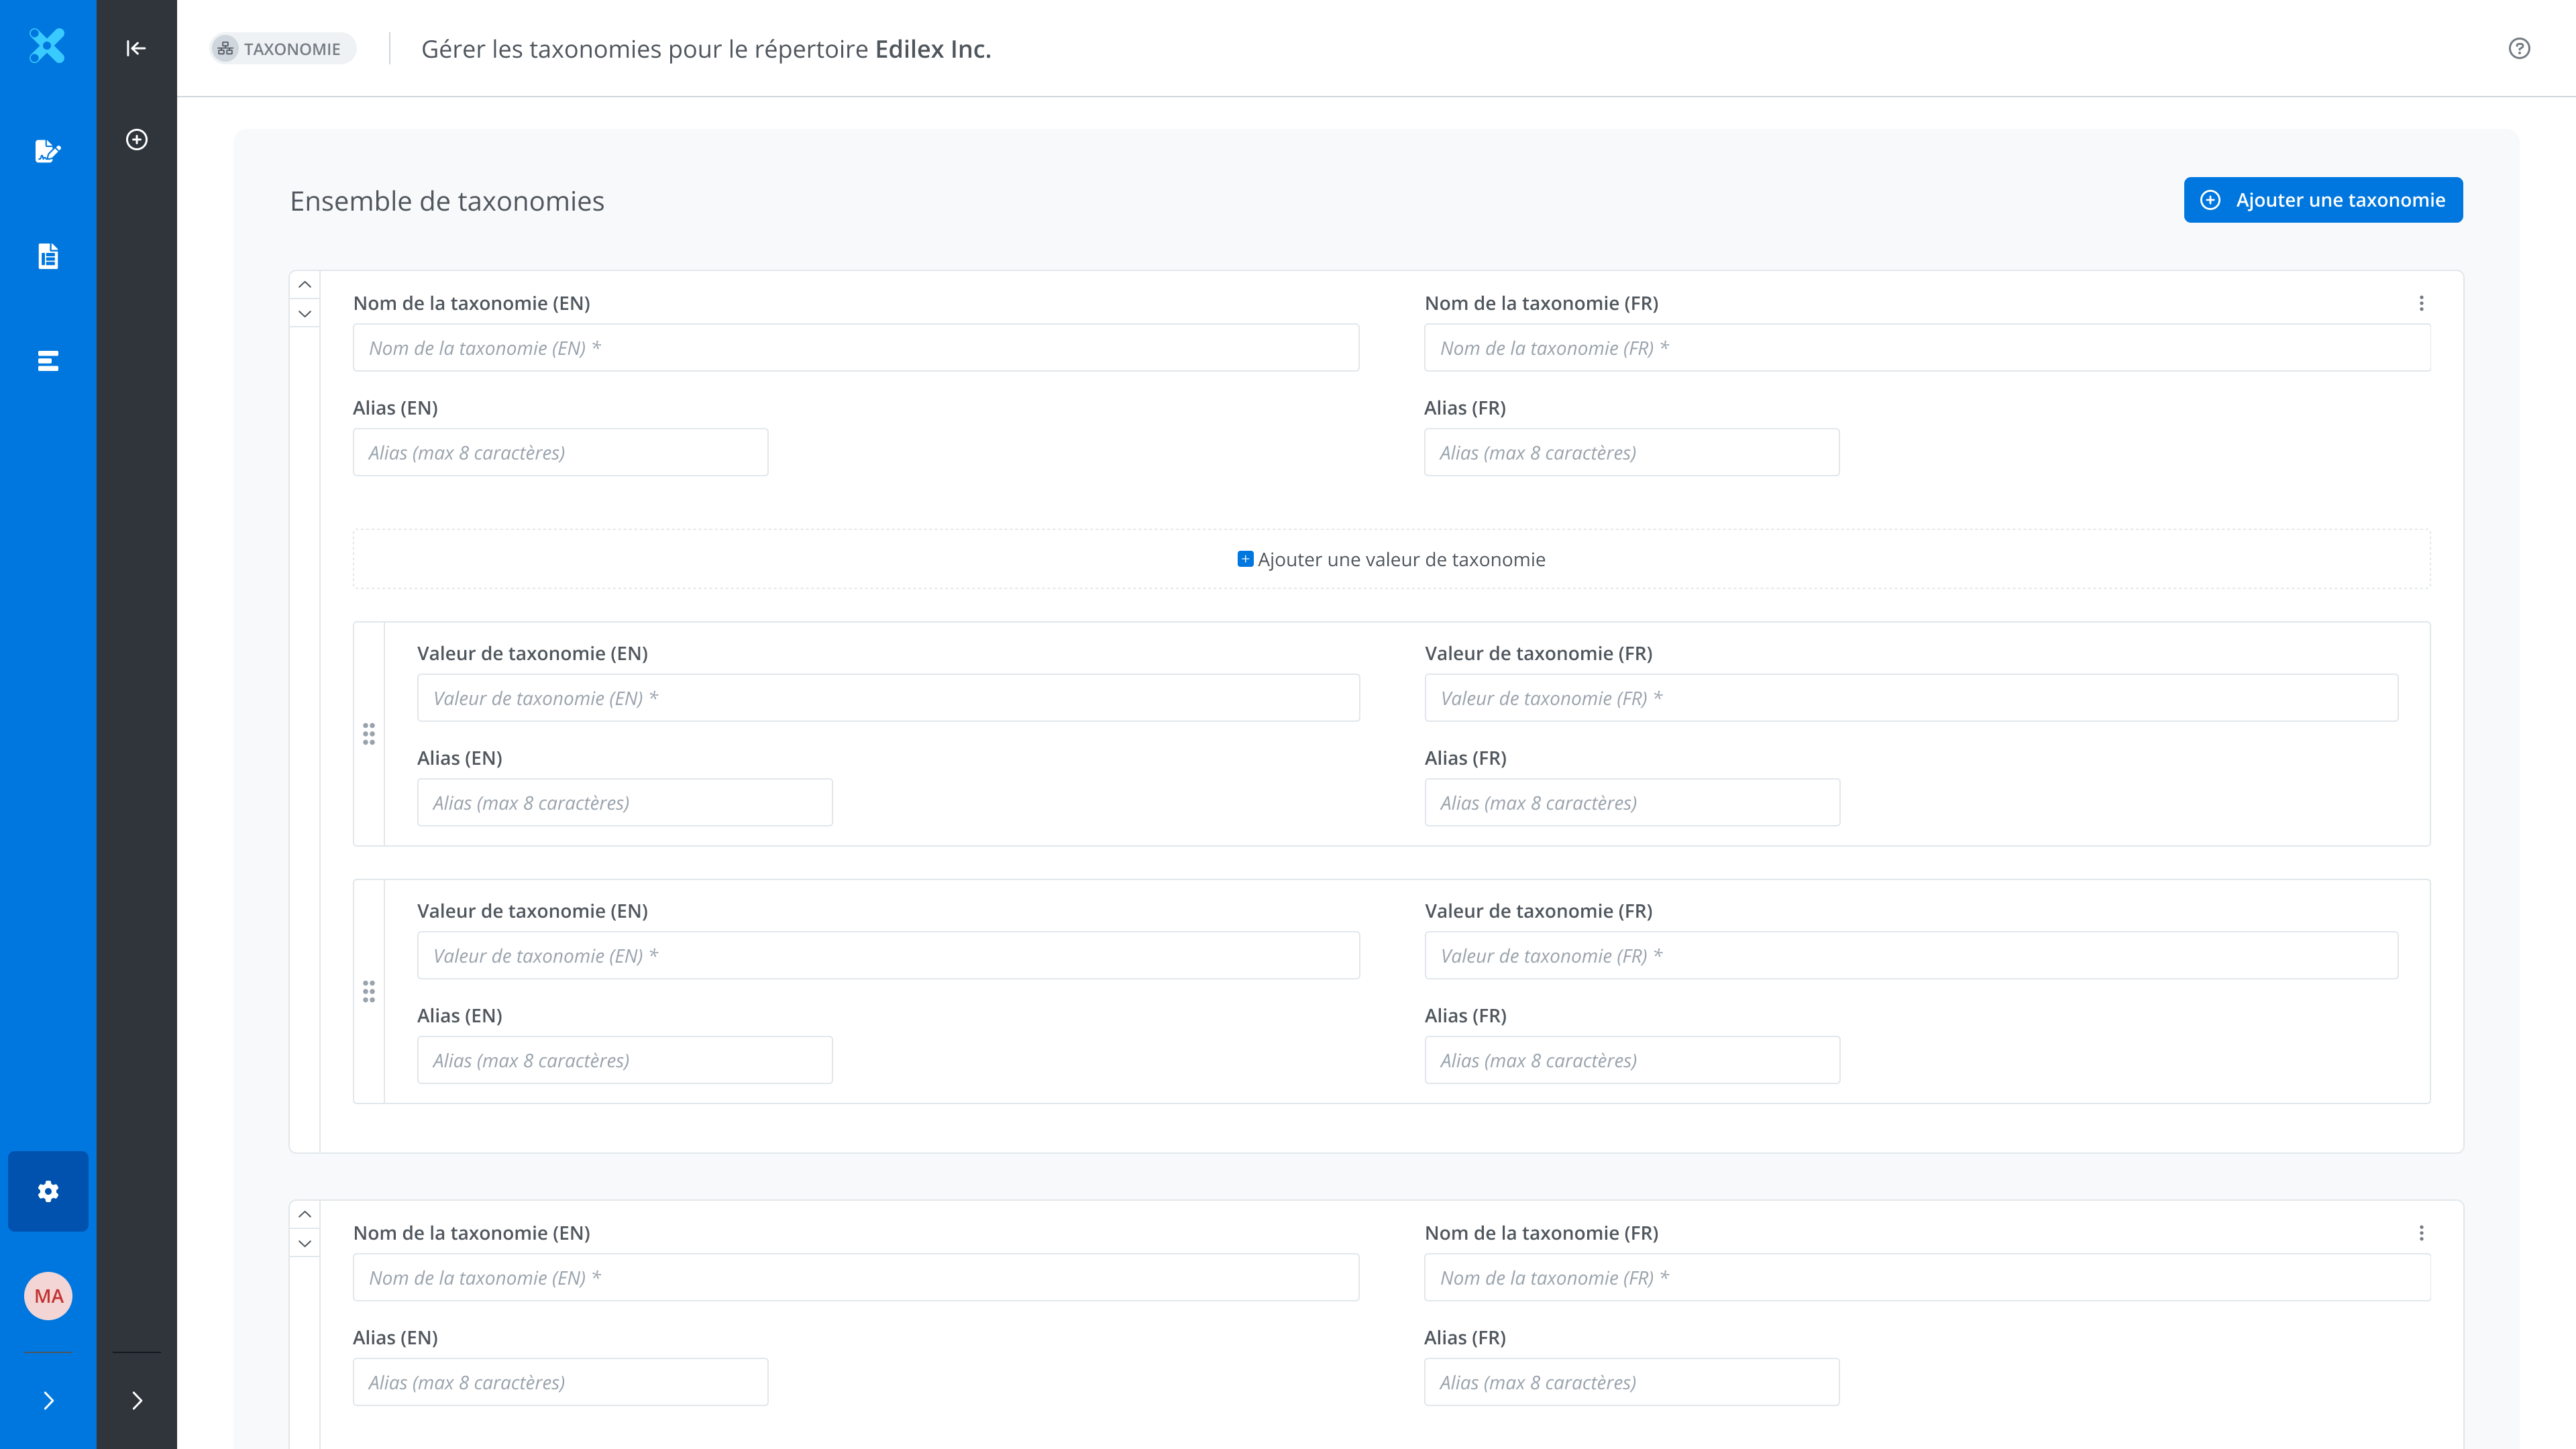Expand the blue sidebar with the bottom chevron
Screen dimensions: 2576x1449
tap(48, 1400)
